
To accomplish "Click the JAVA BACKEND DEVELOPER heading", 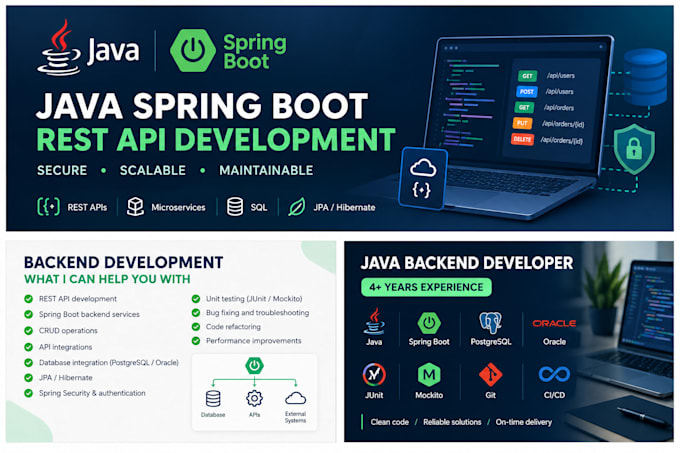I will click(x=467, y=263).
